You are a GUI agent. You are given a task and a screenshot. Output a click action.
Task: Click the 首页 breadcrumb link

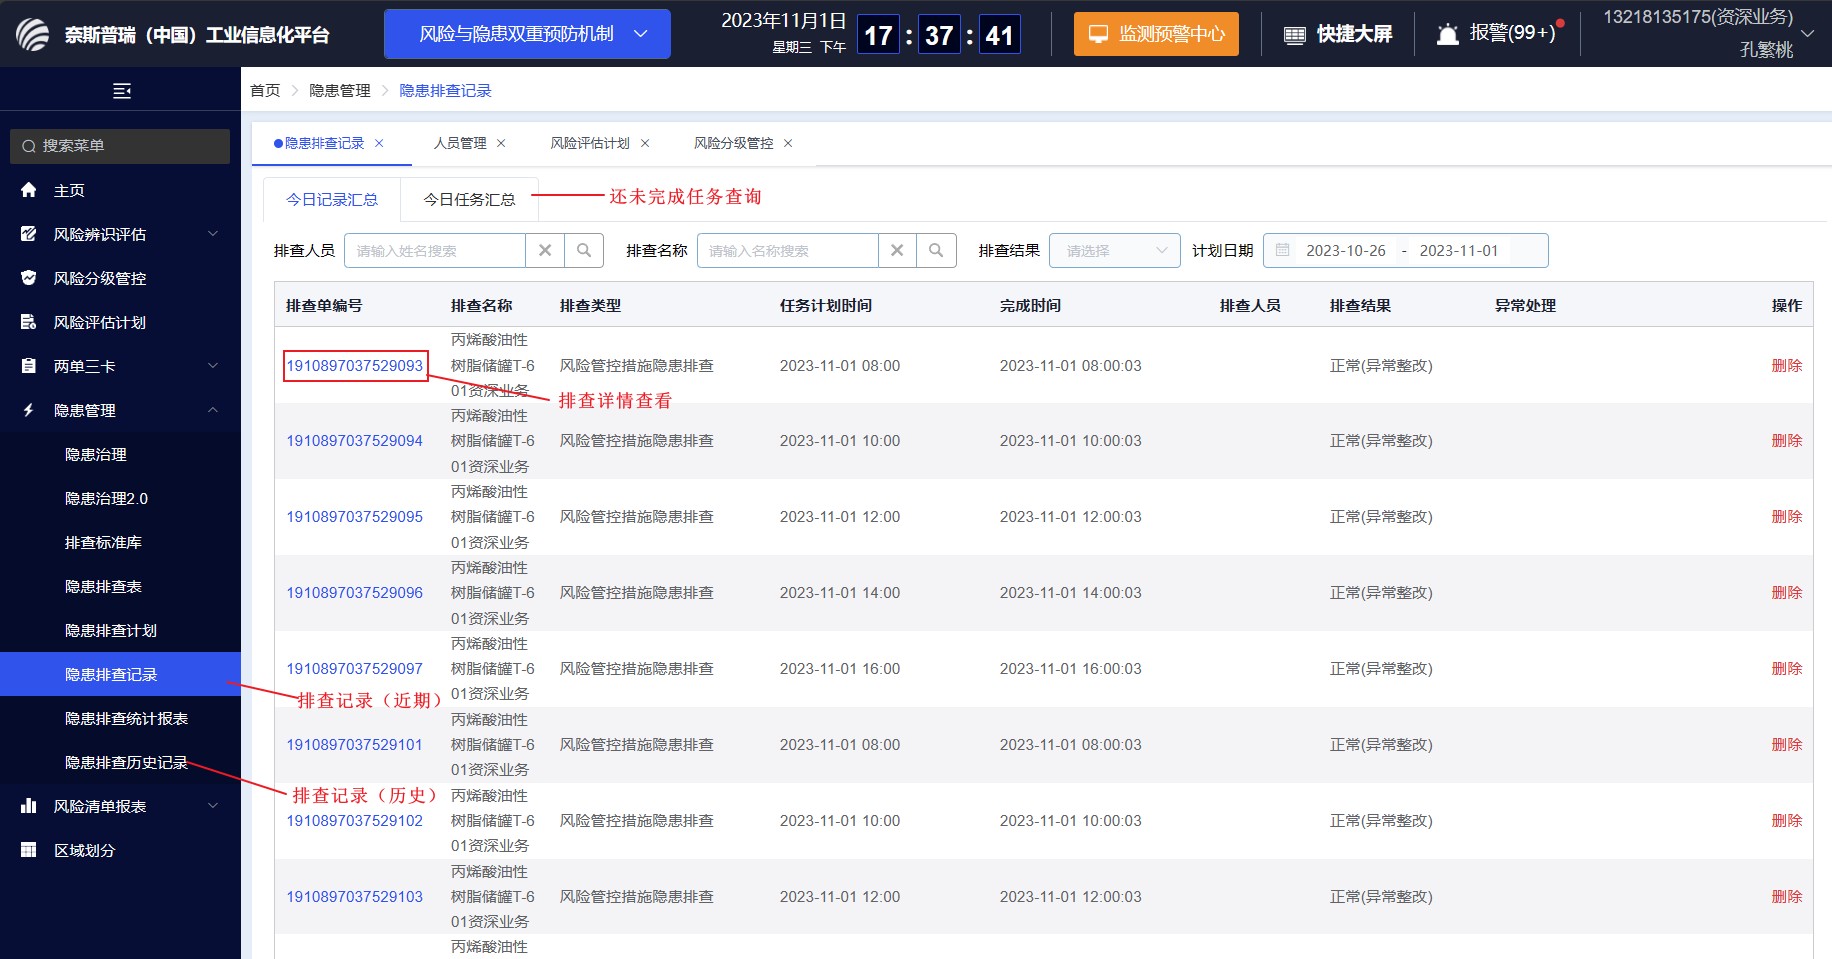click(x=265, y=90)
